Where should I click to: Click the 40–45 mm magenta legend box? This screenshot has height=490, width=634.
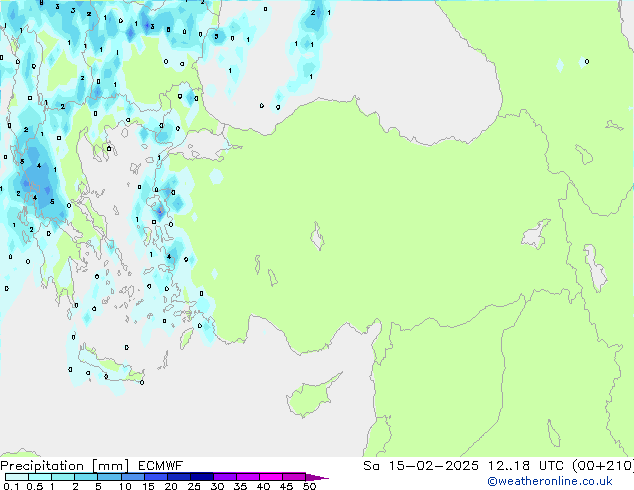click(271, 477)
